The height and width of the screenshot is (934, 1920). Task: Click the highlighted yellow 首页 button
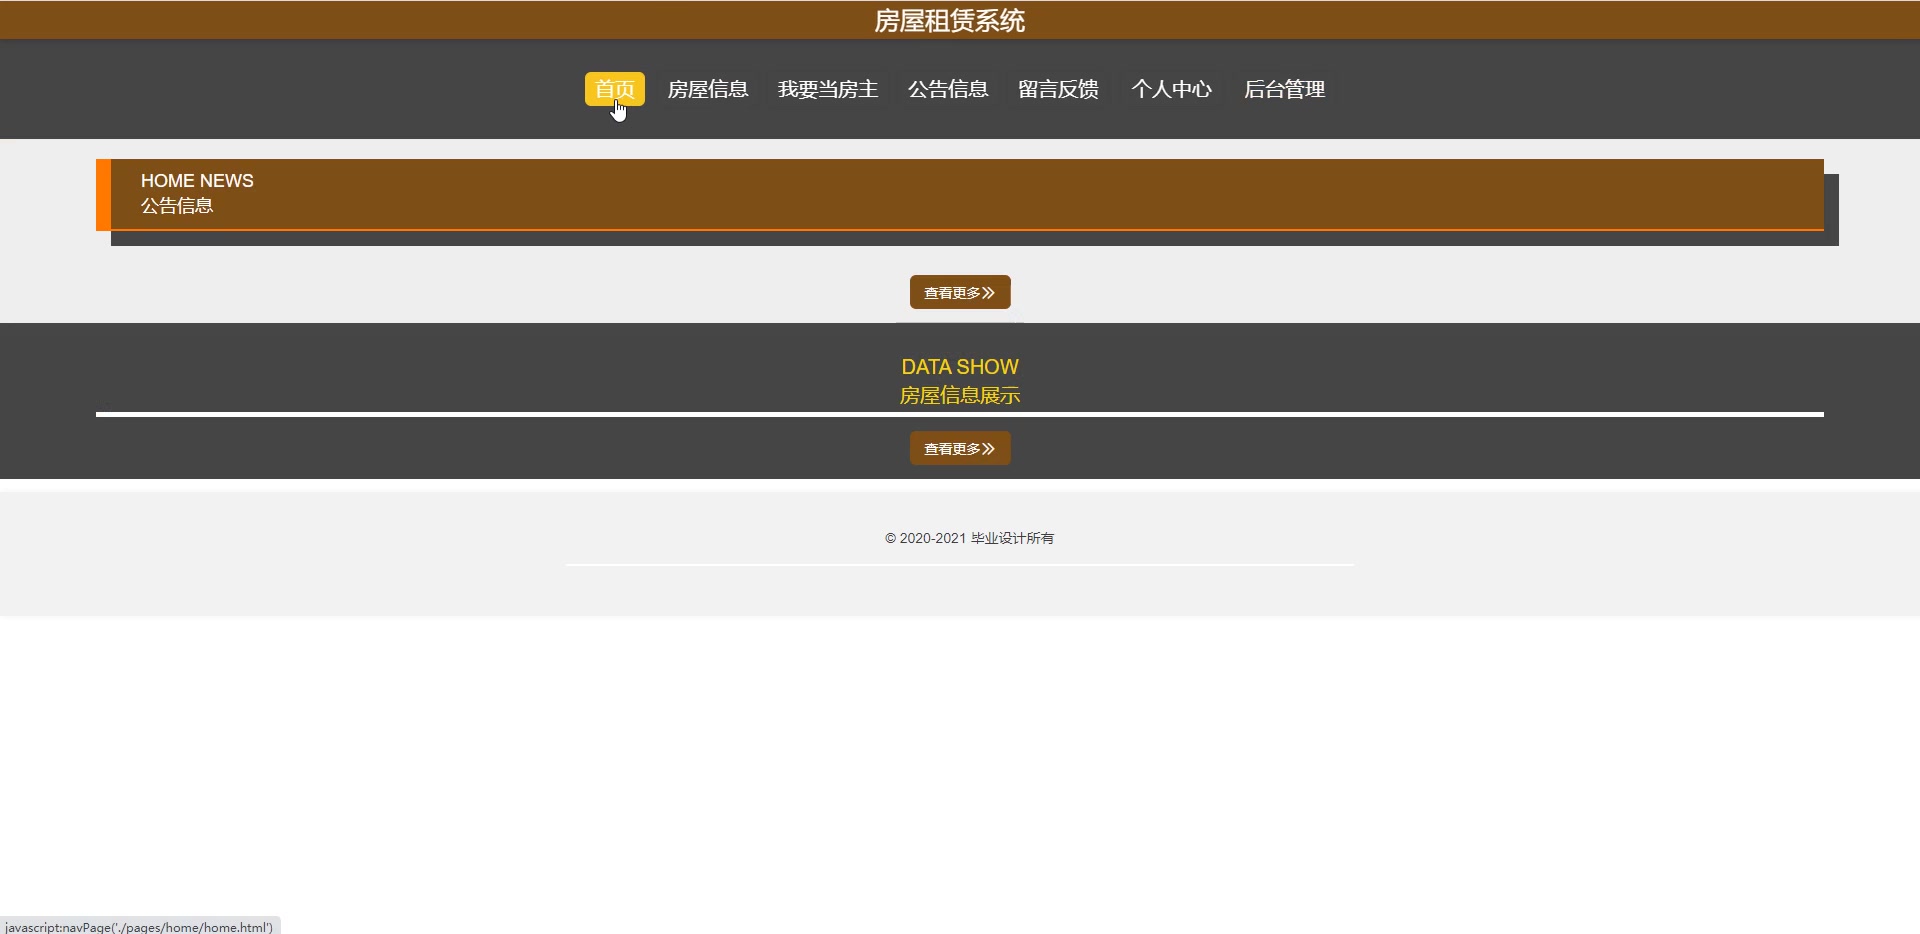click(614, 88)
